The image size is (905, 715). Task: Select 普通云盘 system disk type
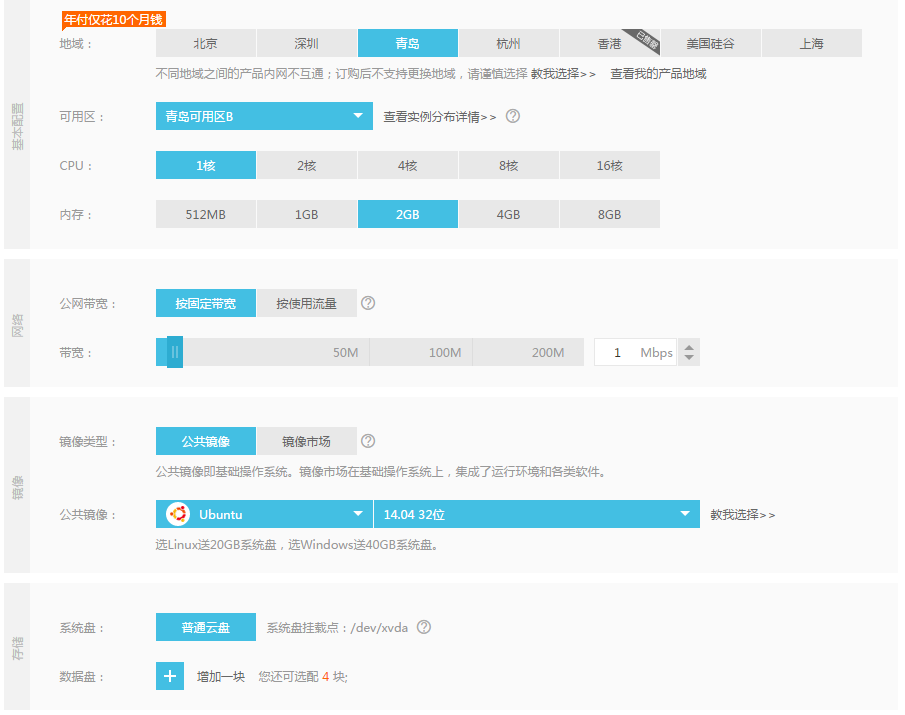click(x=206, y=628)
